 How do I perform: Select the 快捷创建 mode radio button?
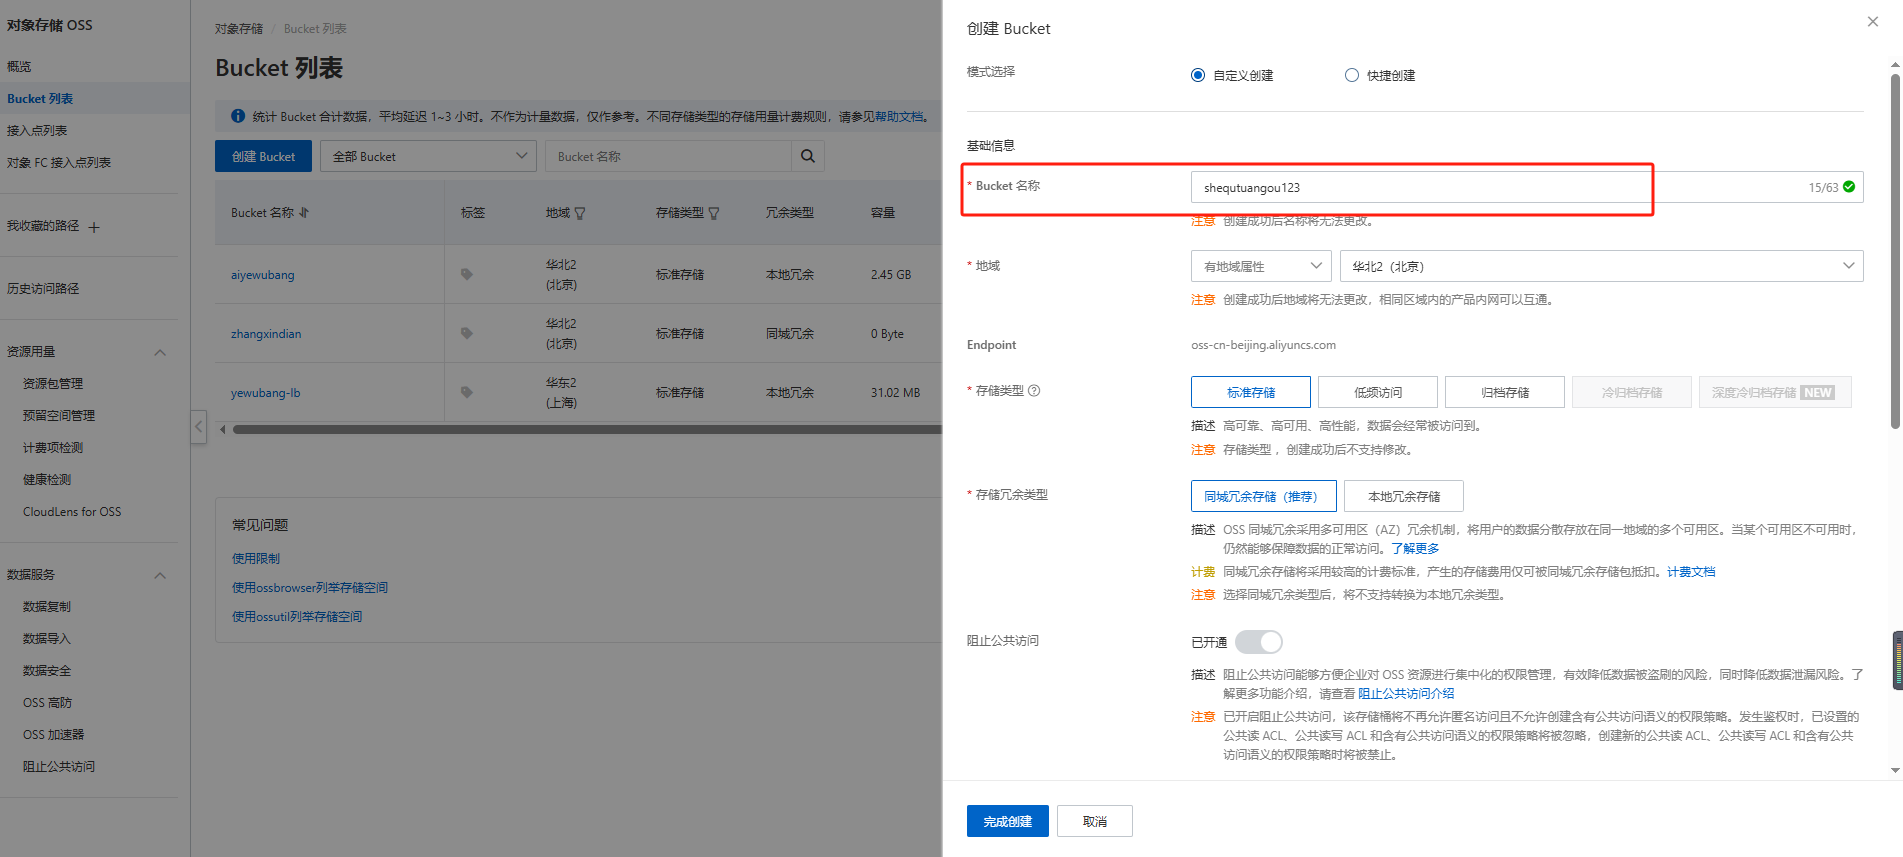coord(1352,75)
